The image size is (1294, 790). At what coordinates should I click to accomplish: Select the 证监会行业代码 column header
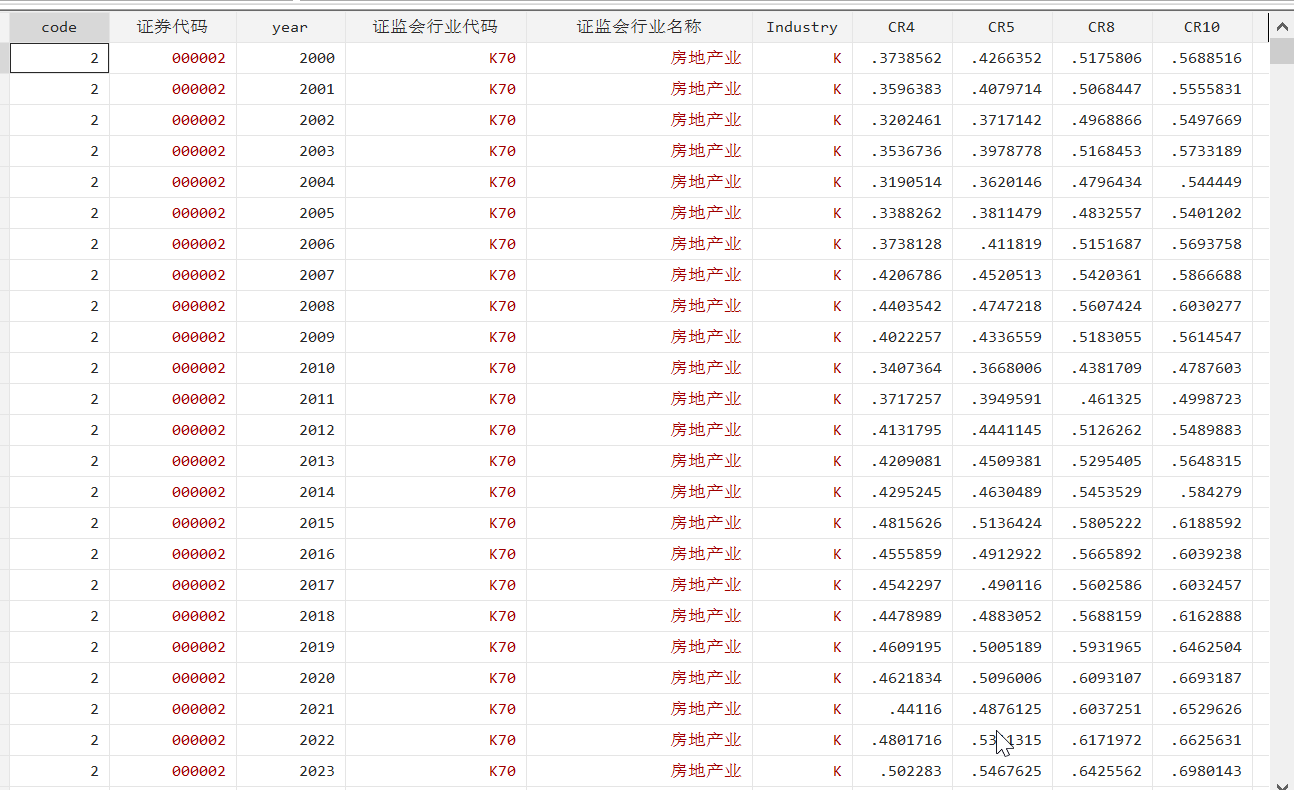435,27
